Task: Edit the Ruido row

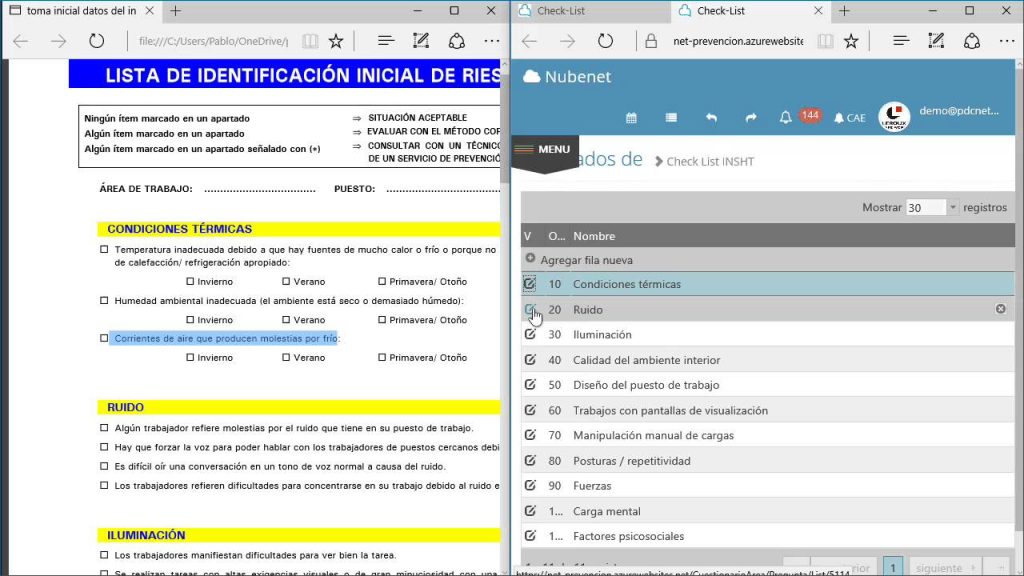Action: pyautogui.click(x=530, y=309)
